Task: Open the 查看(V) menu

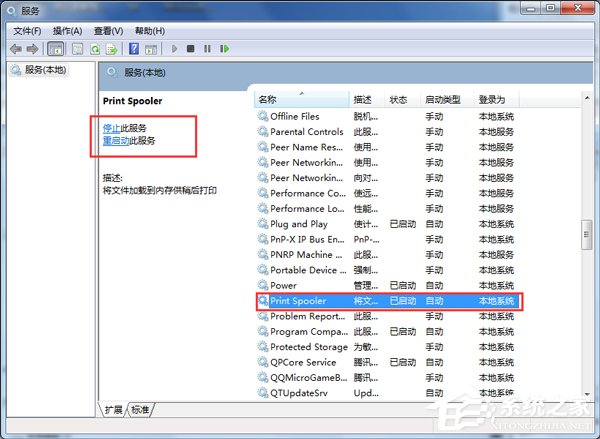Action: [x=108, y=31]
